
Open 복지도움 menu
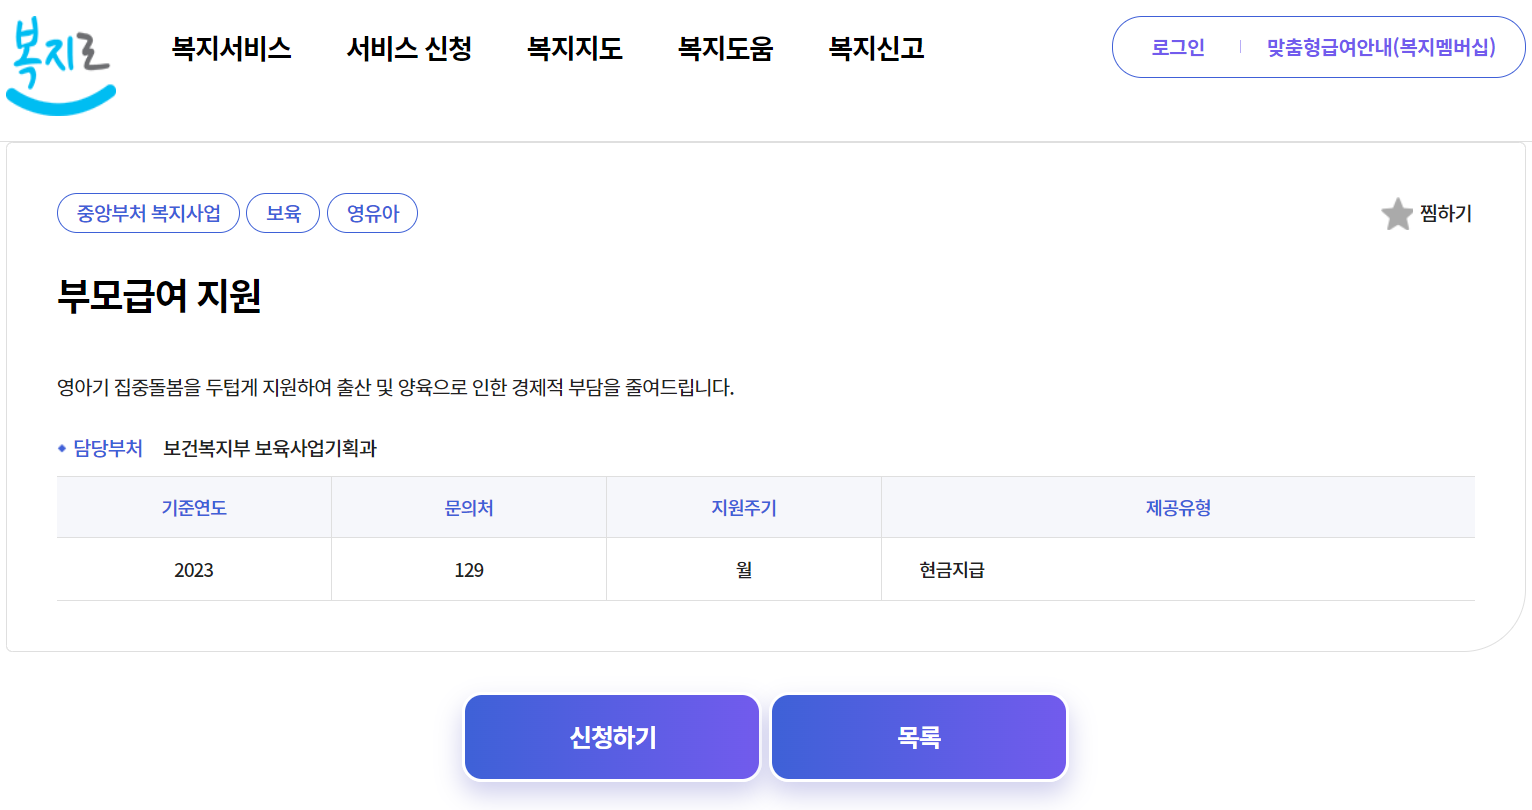726,49
